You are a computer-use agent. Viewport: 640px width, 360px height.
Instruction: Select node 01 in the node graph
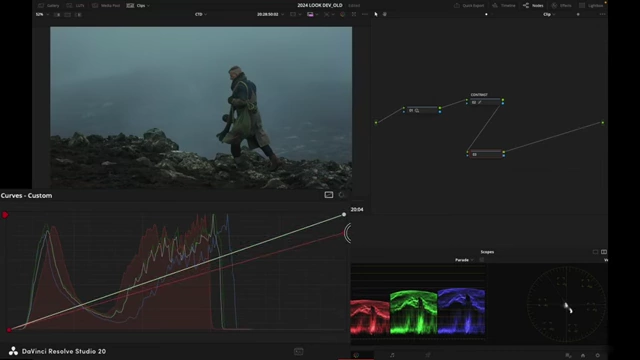pyautogui.click(x=422, y=110)
